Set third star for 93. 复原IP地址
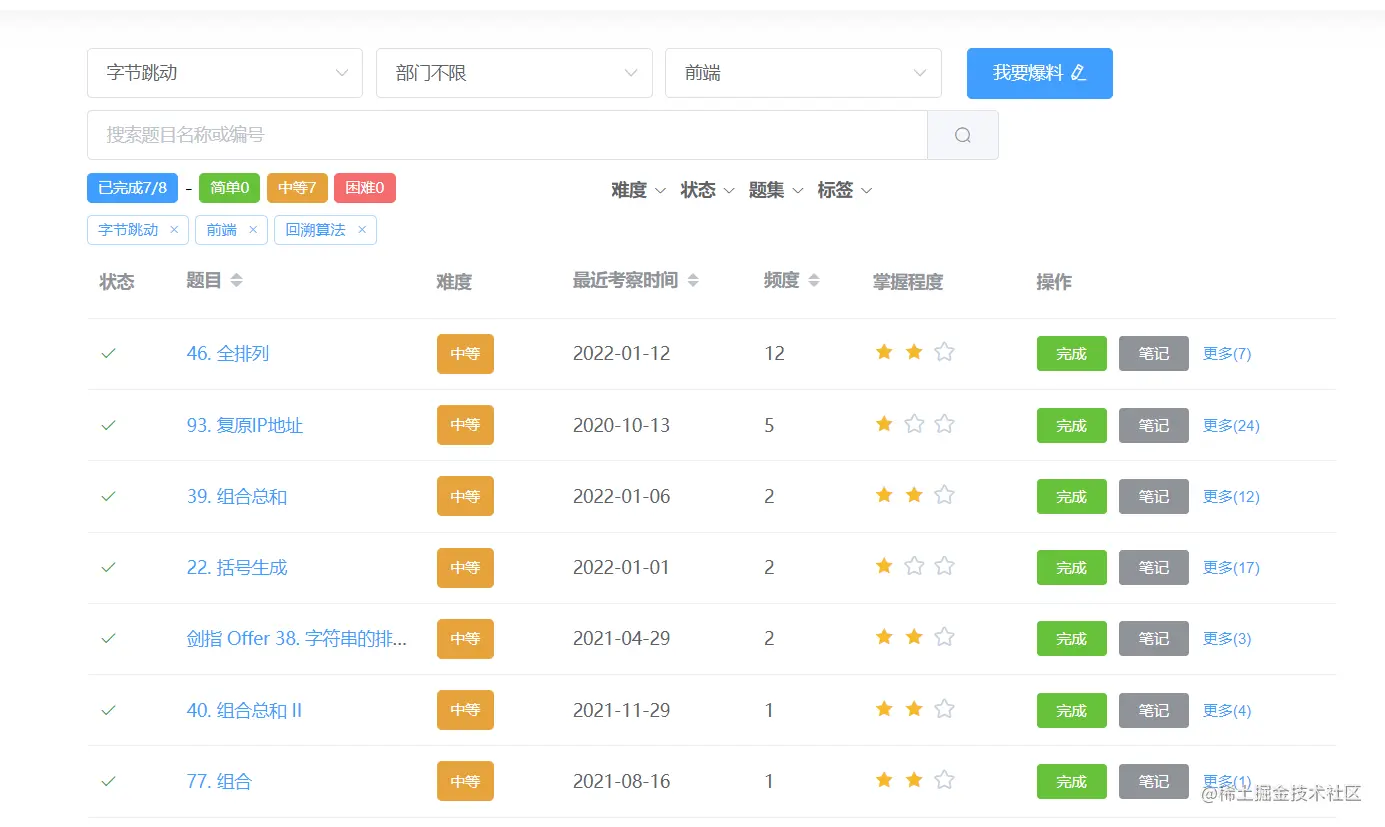Image resolution: width=1385 pixels, height=827 pixels. coord(944,424)
